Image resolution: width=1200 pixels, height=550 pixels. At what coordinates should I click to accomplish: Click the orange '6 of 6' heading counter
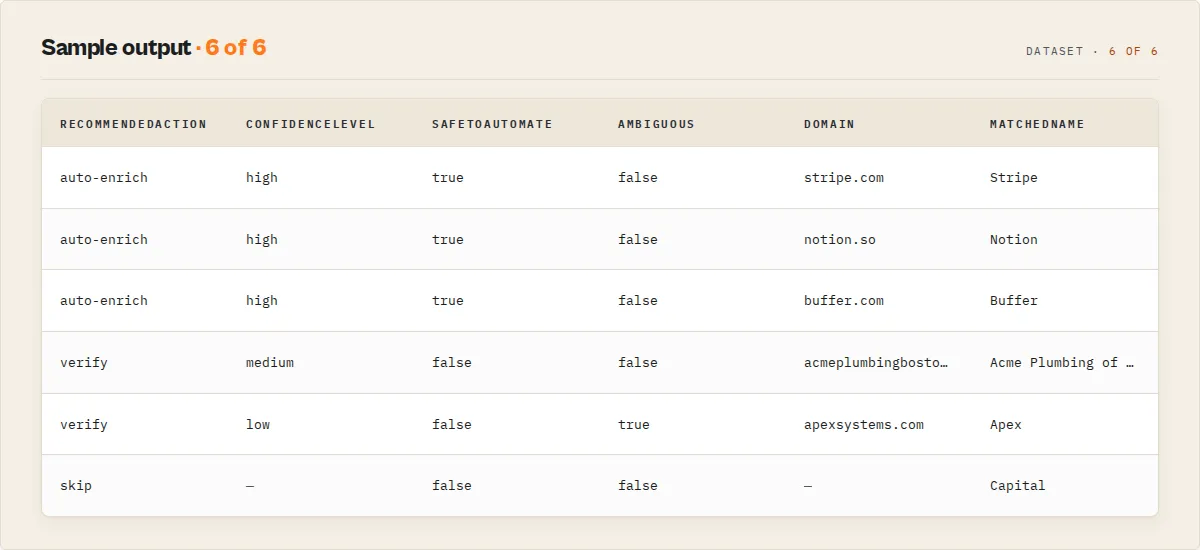pyautogui.click(x=236, y=47)
